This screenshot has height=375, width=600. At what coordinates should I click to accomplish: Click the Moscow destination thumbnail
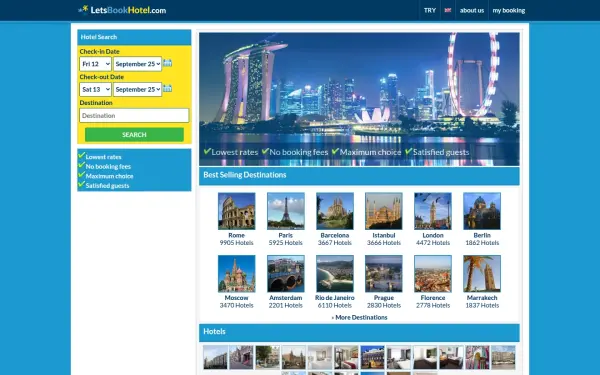tap(236, 274)
